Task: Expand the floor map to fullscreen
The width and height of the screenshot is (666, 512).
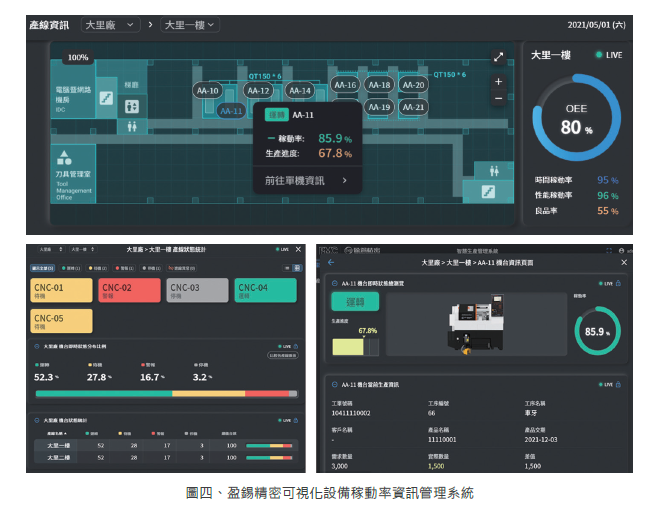Action: (x=498, y=57)
